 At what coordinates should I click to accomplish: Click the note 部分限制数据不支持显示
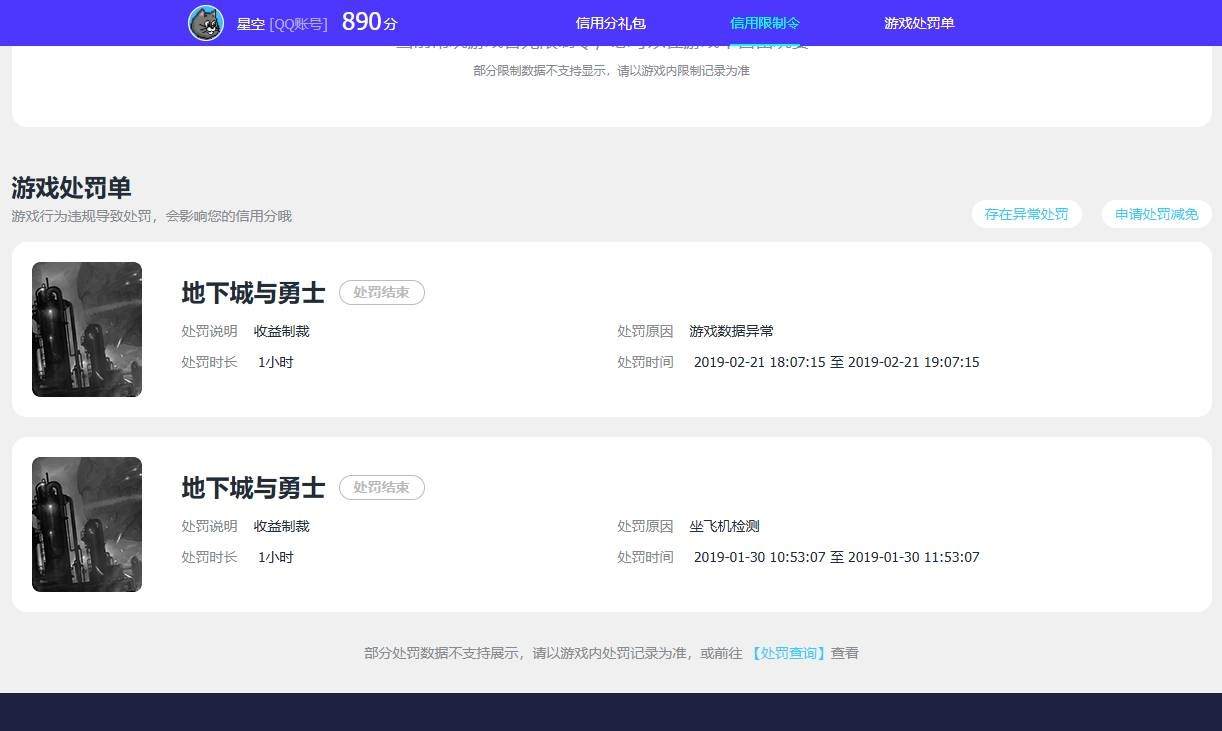tap(611, 71)
